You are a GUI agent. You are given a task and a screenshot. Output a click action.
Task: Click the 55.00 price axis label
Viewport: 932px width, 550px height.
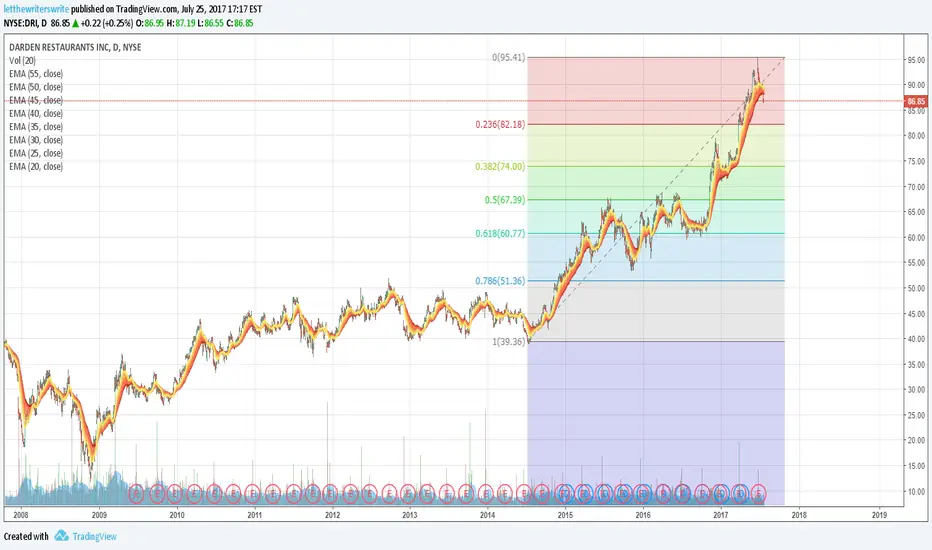tap(916, 263)
